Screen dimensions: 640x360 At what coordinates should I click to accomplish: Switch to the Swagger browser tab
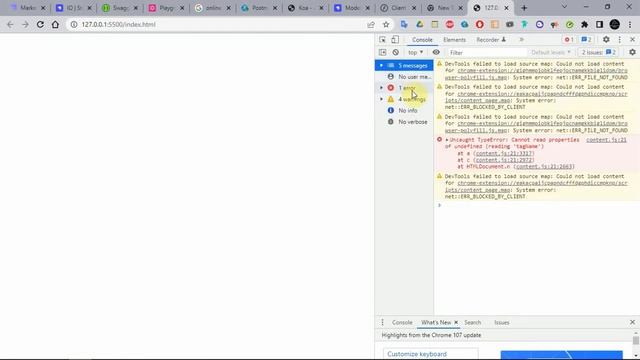click(x=120, y=8)
